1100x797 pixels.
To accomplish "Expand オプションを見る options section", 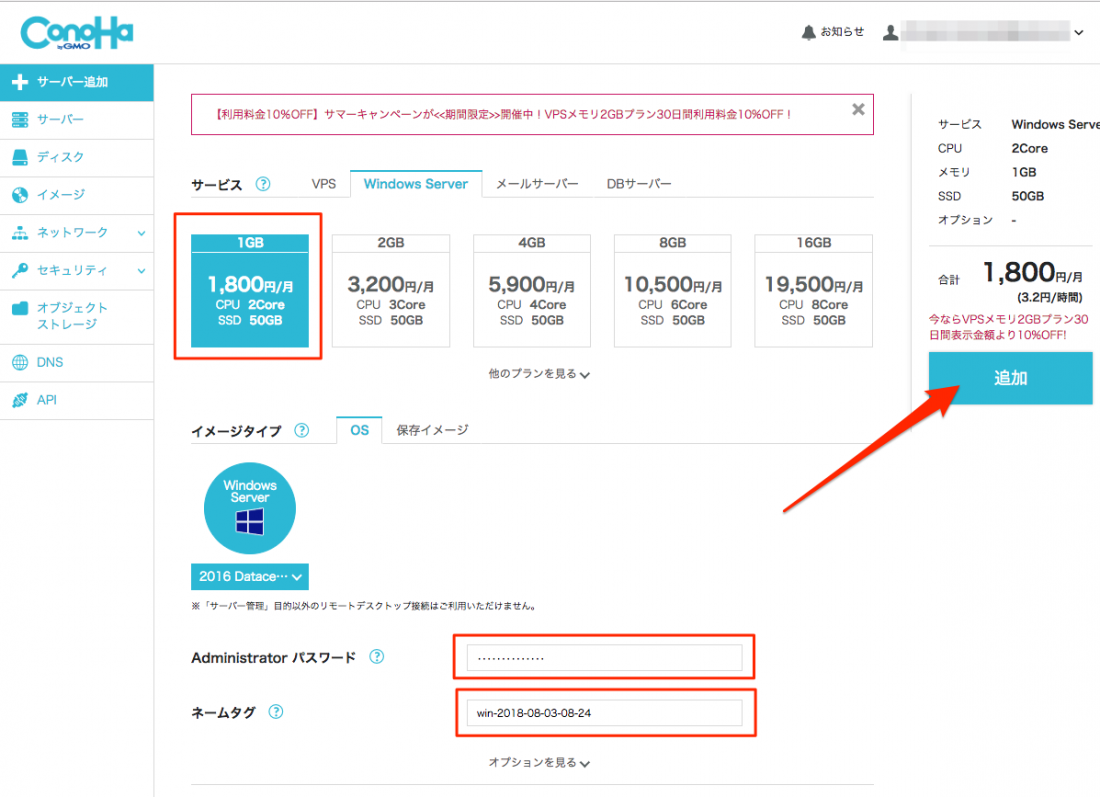I will click(539, 763).
